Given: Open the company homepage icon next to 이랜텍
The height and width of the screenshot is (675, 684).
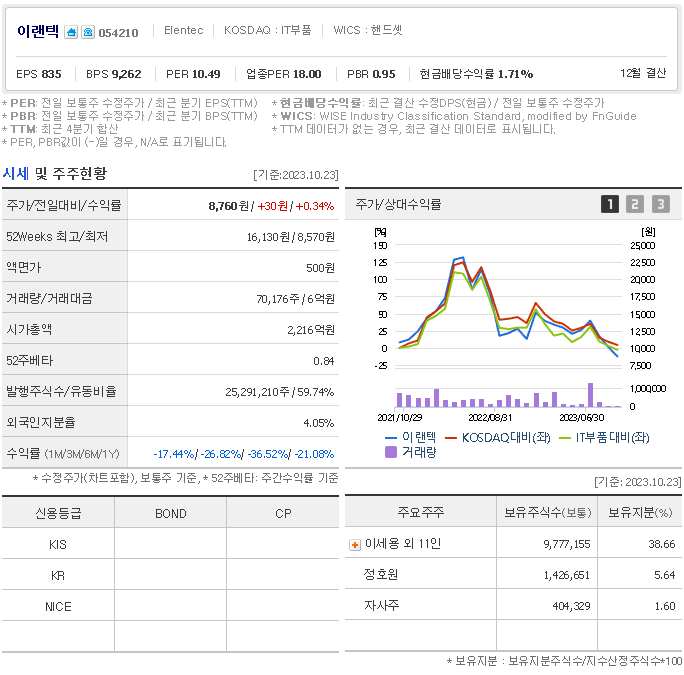Looking at the screenshot, I should tap(71, 32).
